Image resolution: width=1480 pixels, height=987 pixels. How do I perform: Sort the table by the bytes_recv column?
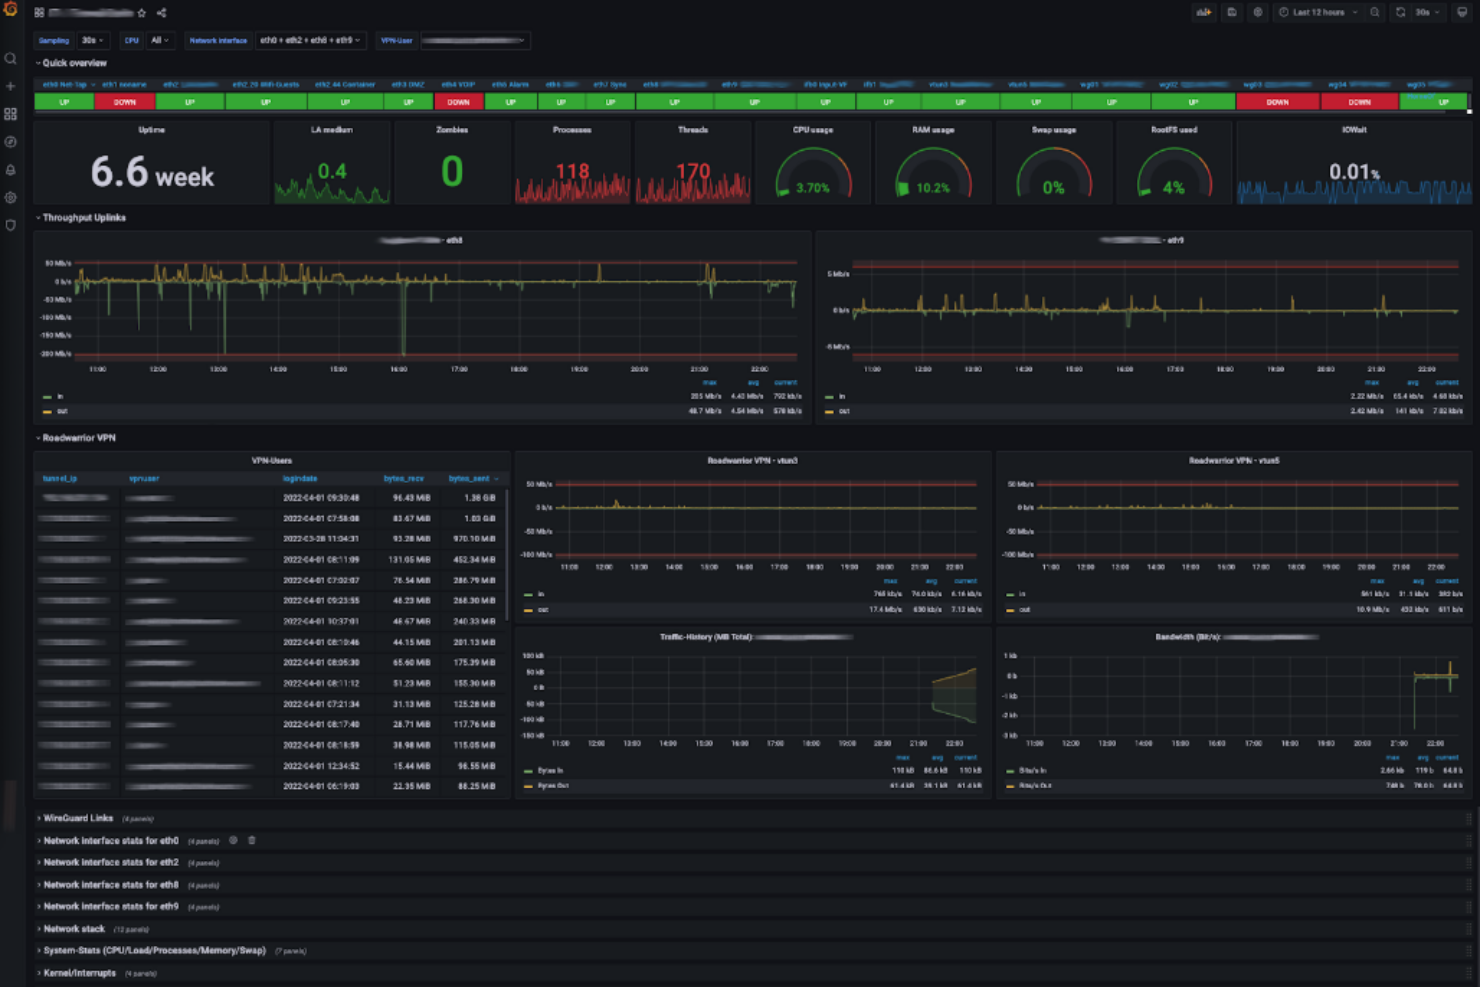click(403, 478)
